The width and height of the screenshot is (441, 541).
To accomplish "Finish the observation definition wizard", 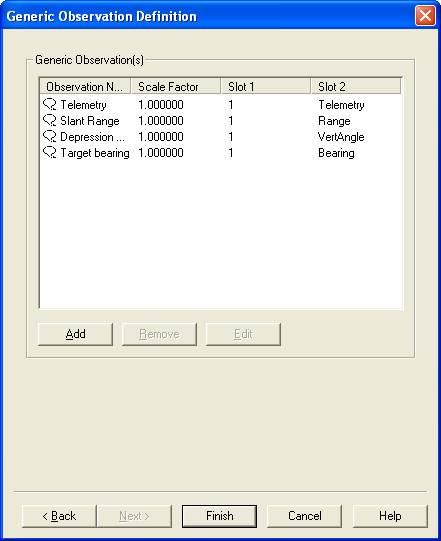I will pos(219,516).
